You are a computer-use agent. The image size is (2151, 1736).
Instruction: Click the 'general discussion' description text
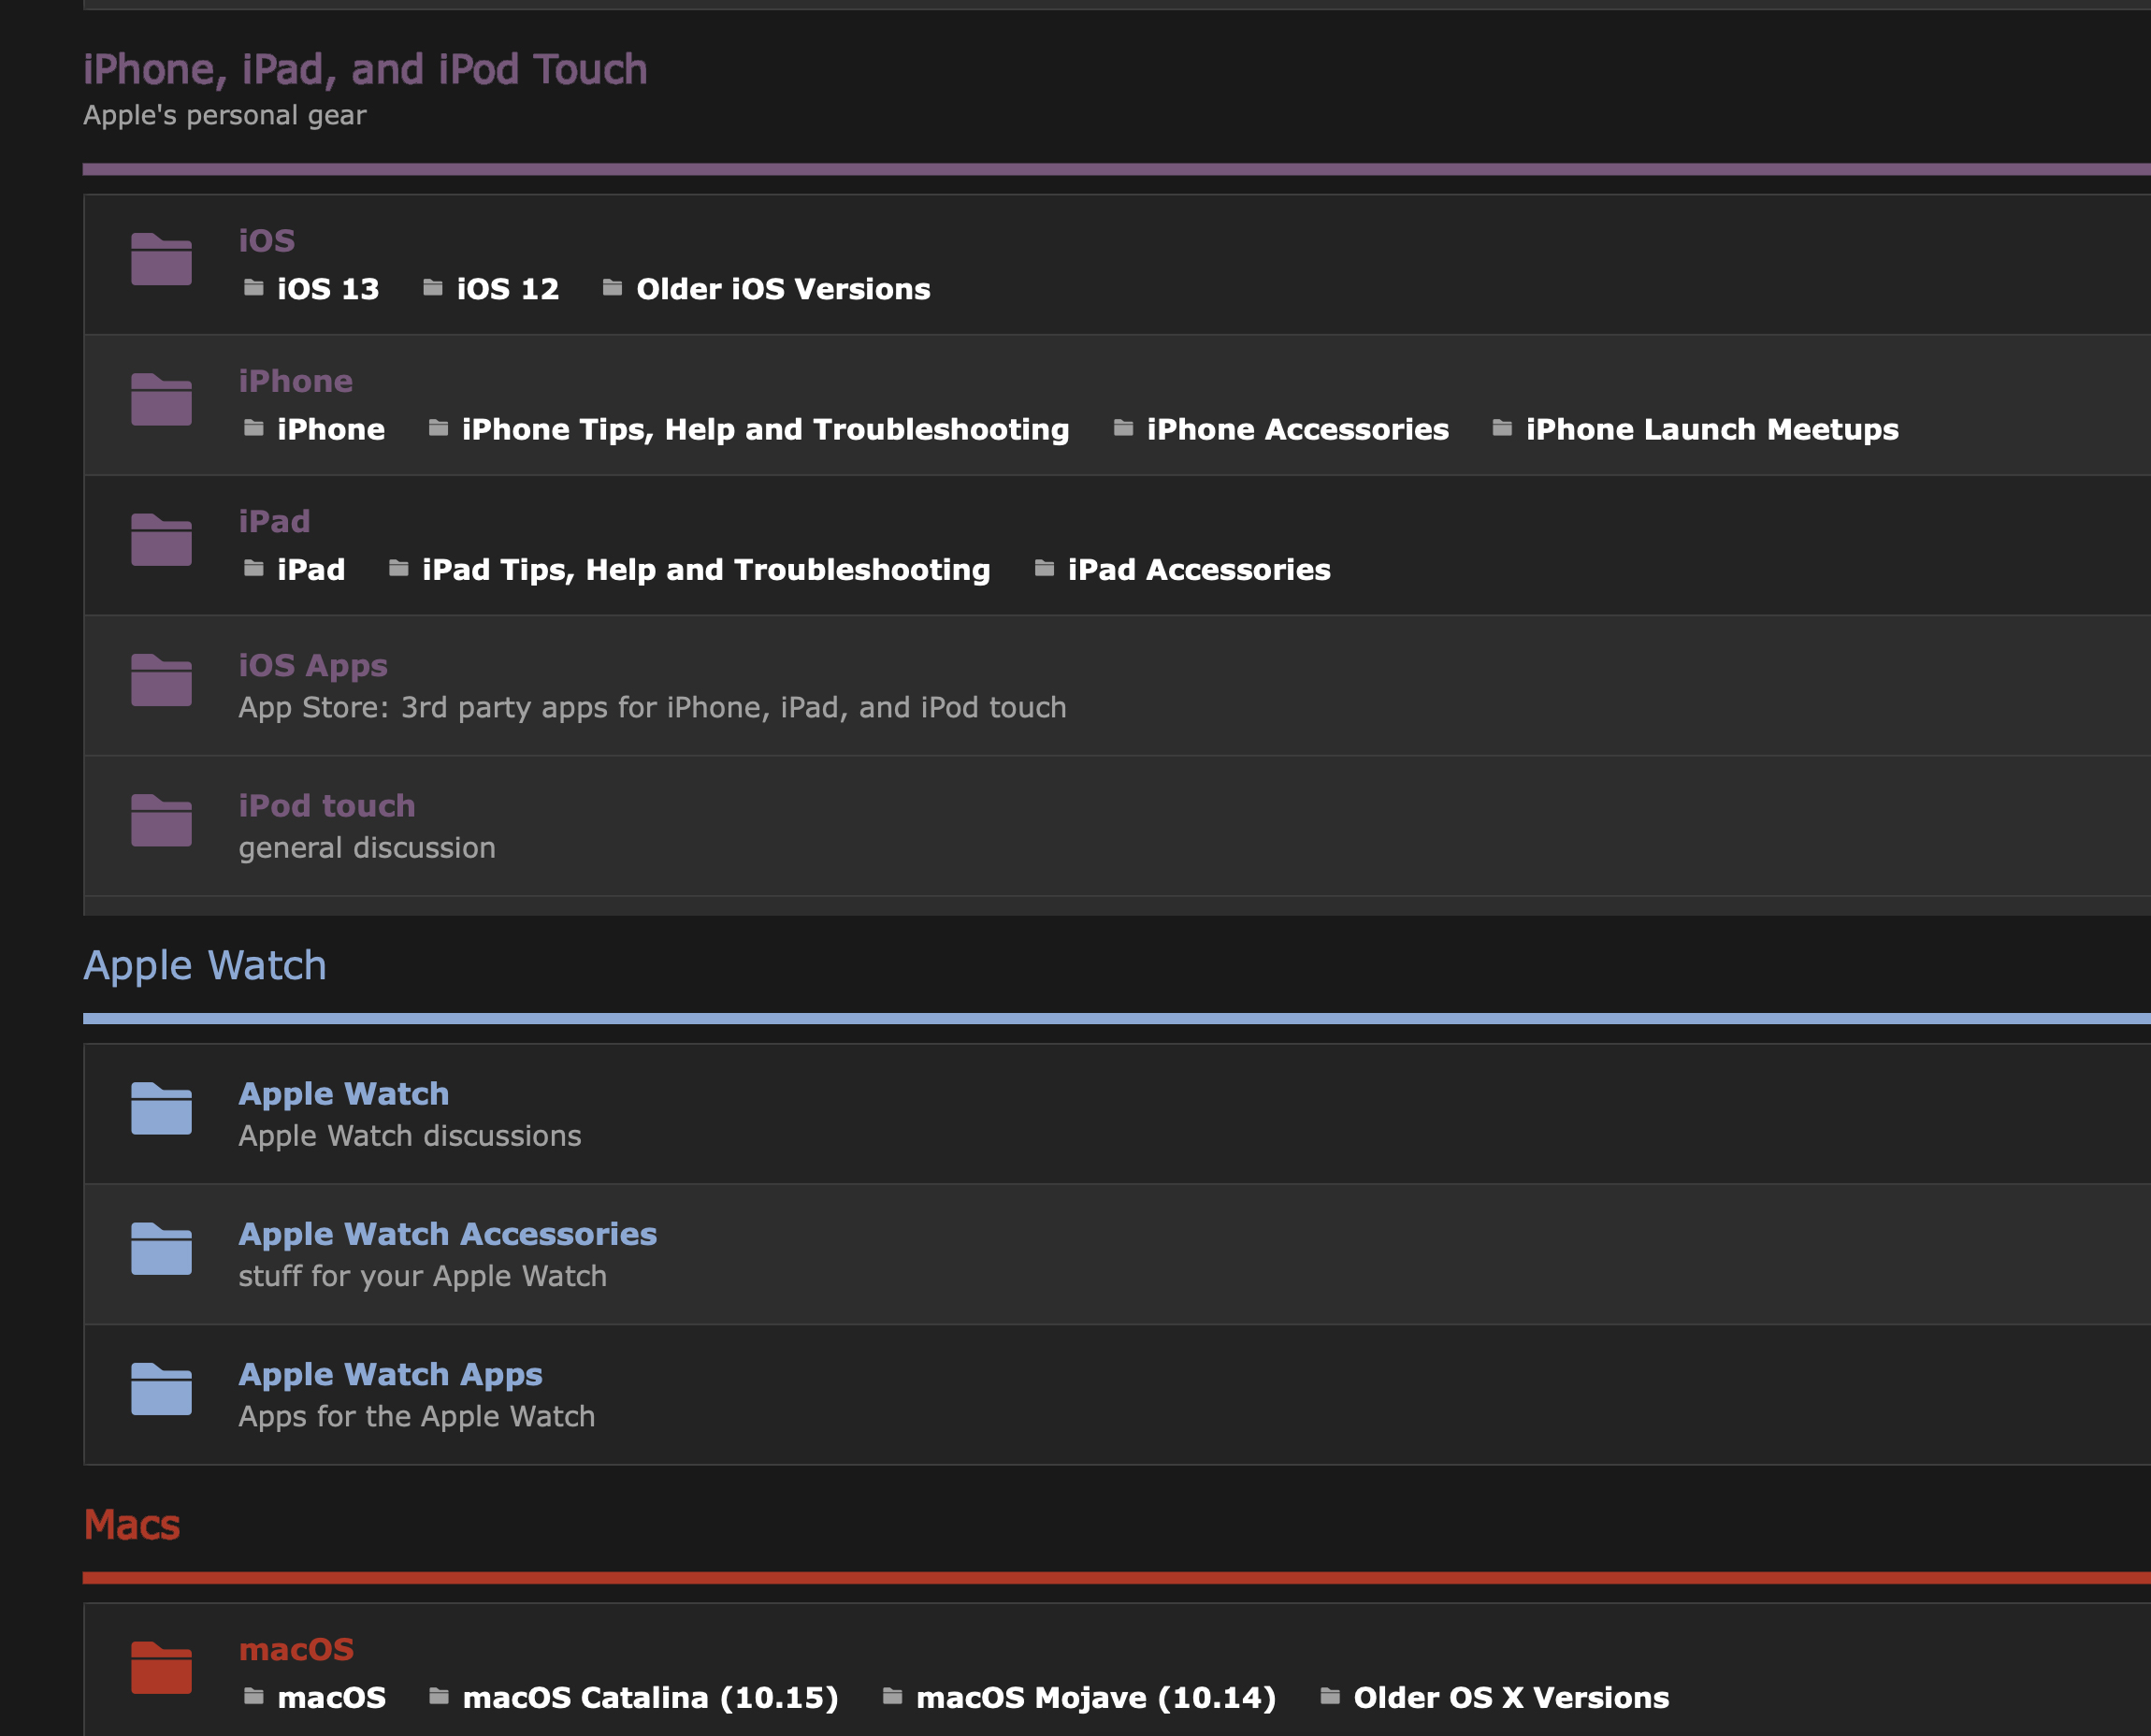(367, 848)
